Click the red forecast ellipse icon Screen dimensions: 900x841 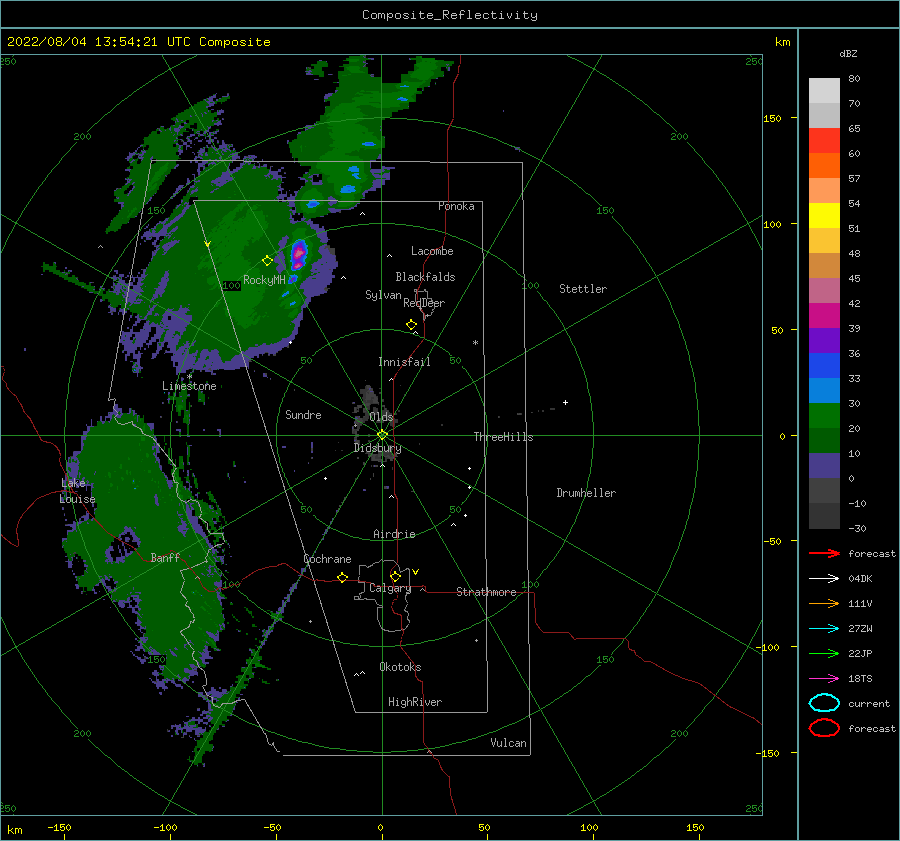(x=824, y=728)
